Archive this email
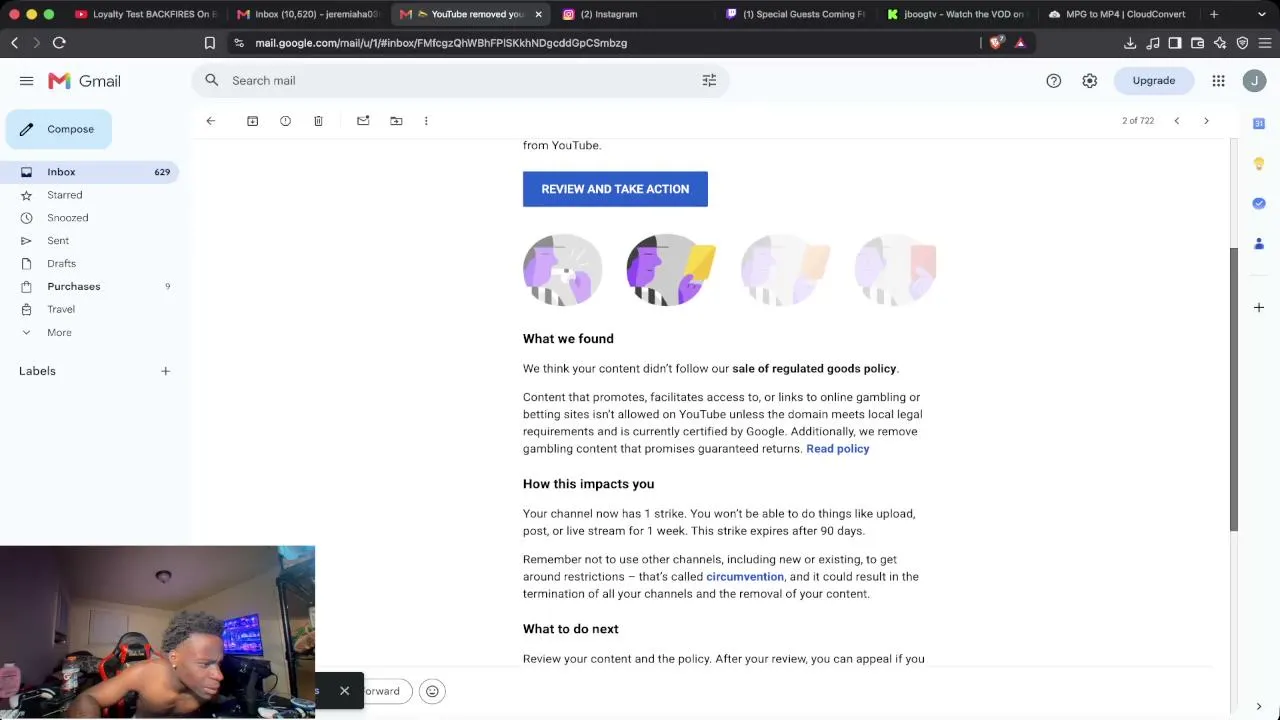 [252, 121]
